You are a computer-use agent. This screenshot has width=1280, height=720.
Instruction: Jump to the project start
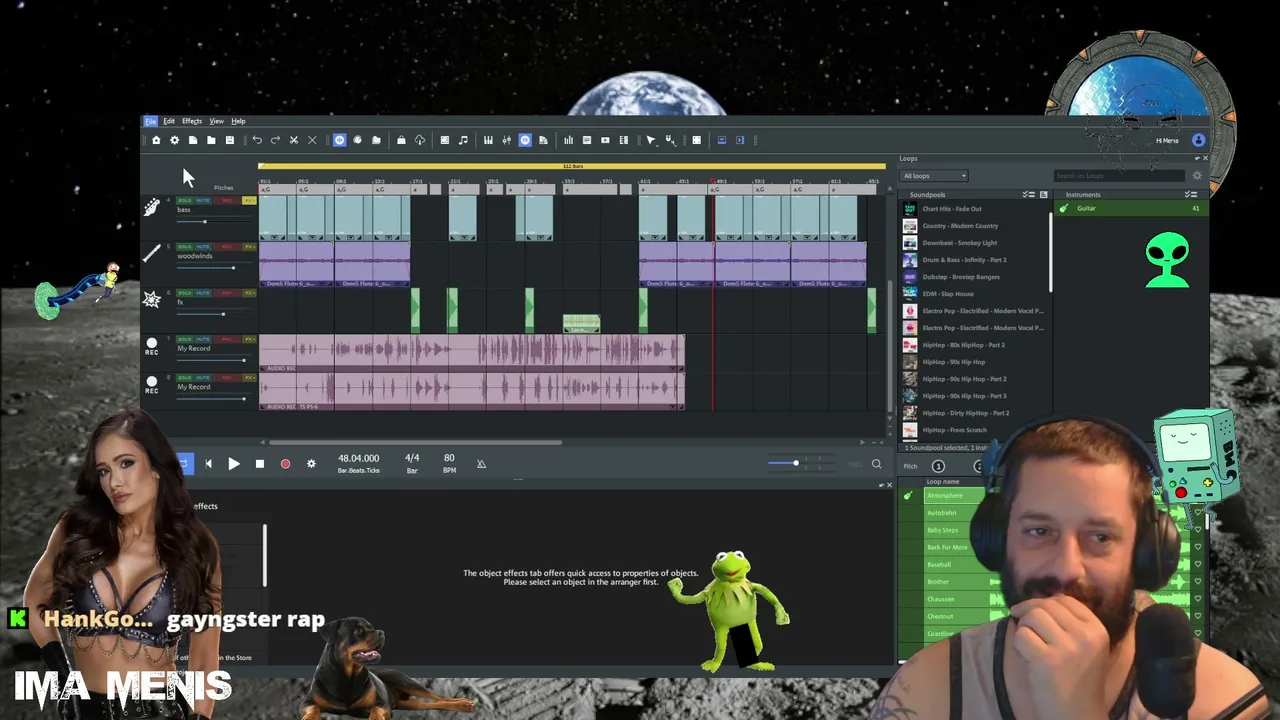pos(208,464)
